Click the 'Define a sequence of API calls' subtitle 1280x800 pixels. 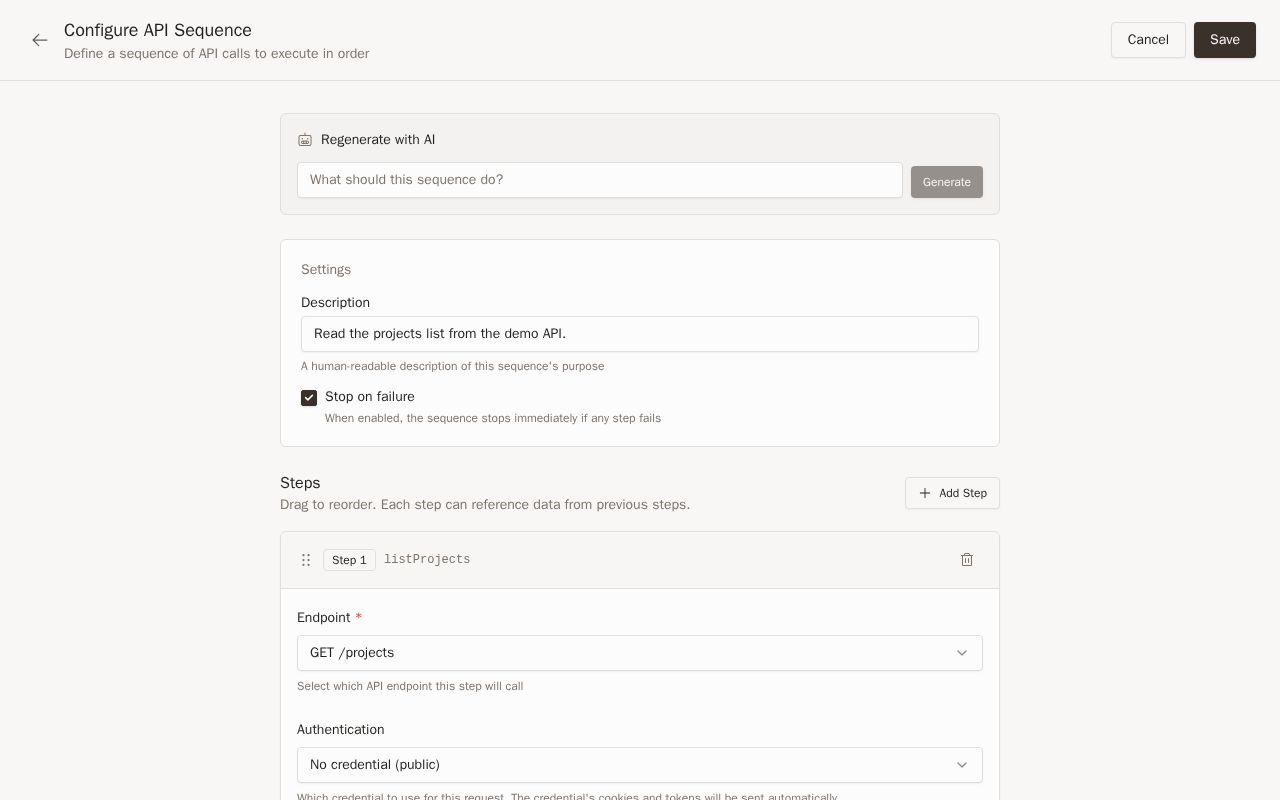217,54
